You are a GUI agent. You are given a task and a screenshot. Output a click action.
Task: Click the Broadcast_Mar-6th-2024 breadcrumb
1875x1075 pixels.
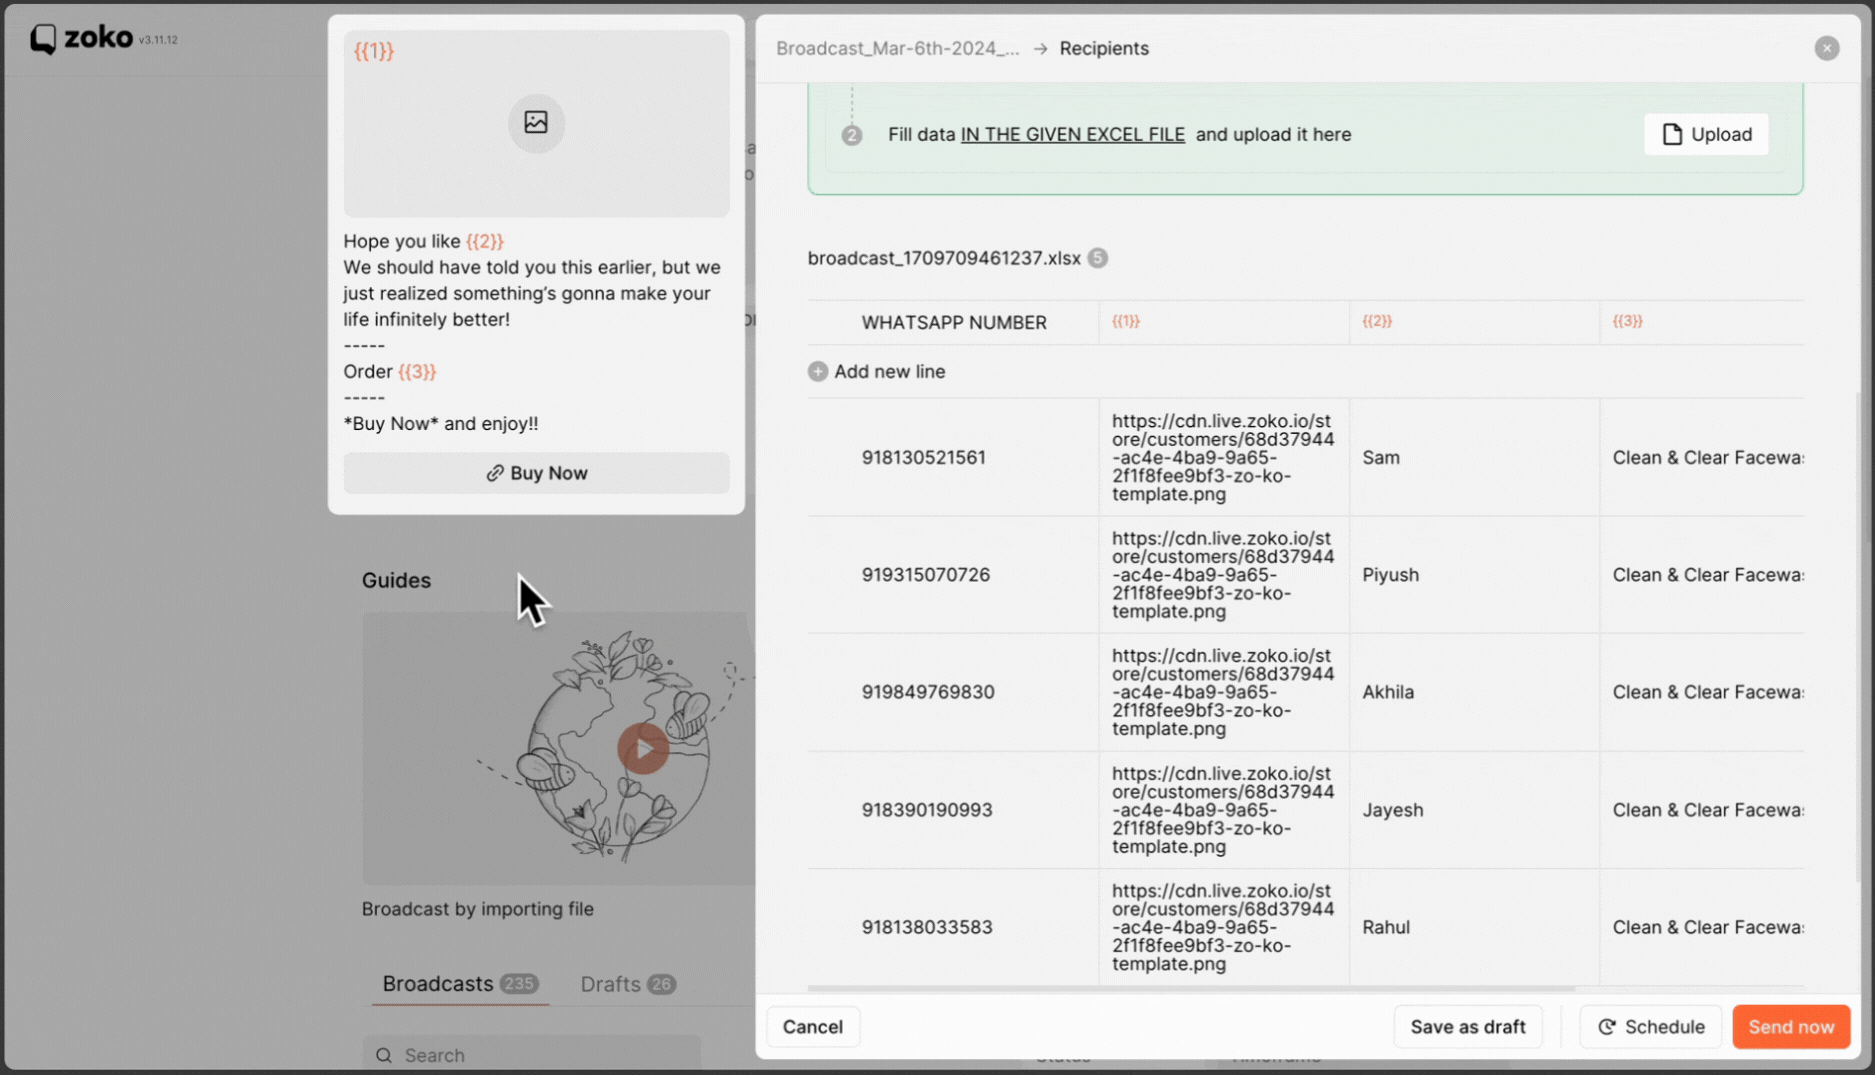tap(897, 48)
